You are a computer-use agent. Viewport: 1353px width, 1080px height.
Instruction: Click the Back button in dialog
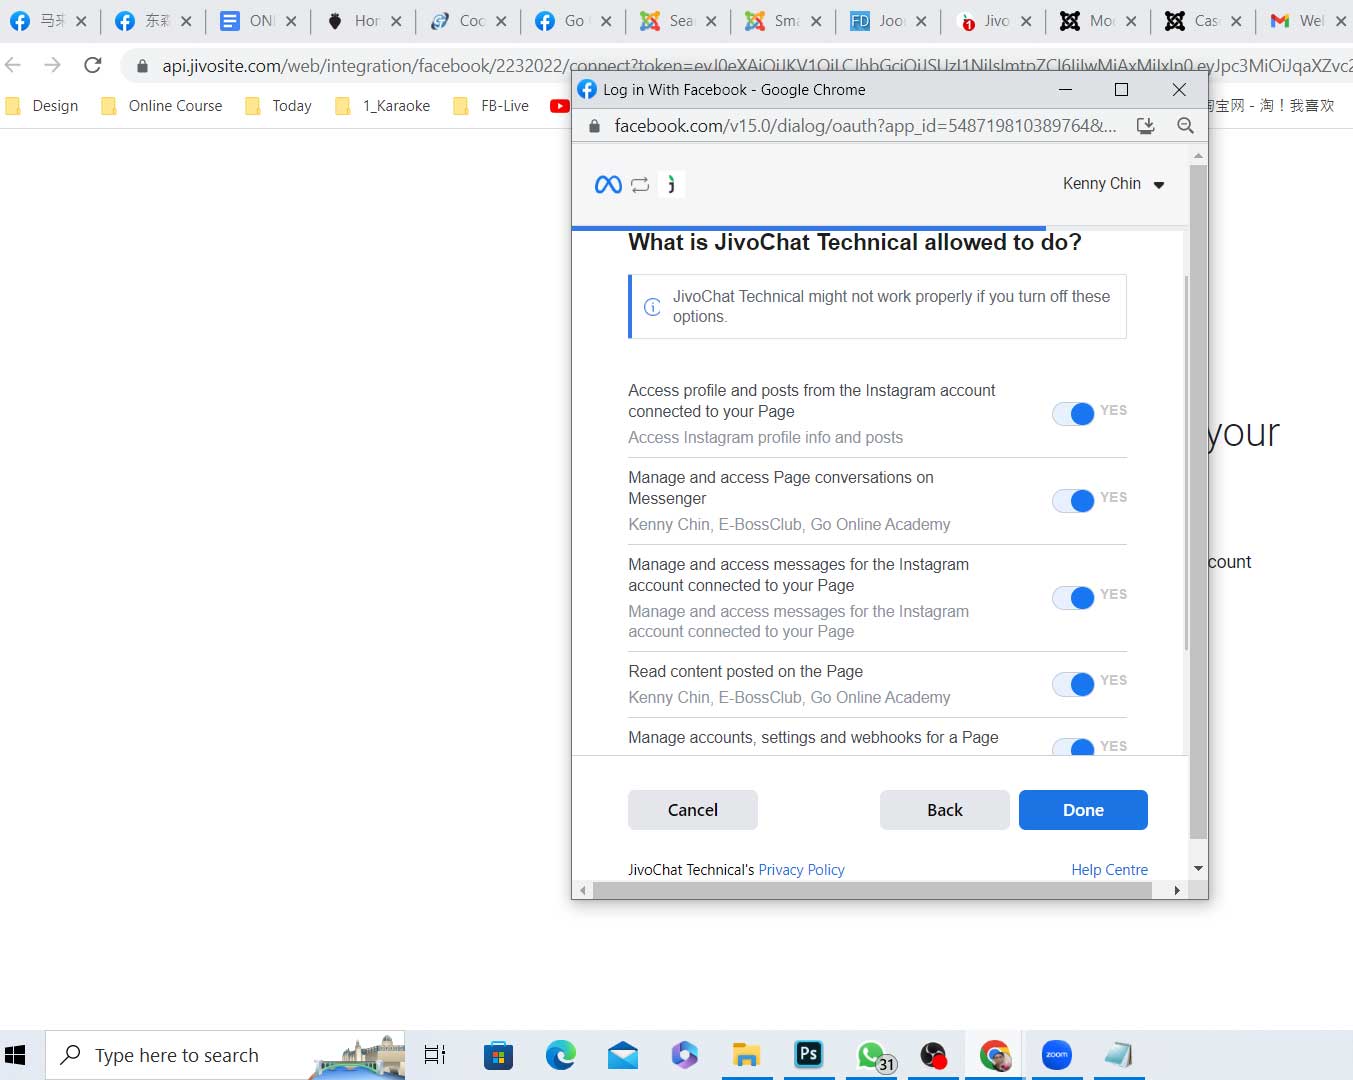pos(945,810)
